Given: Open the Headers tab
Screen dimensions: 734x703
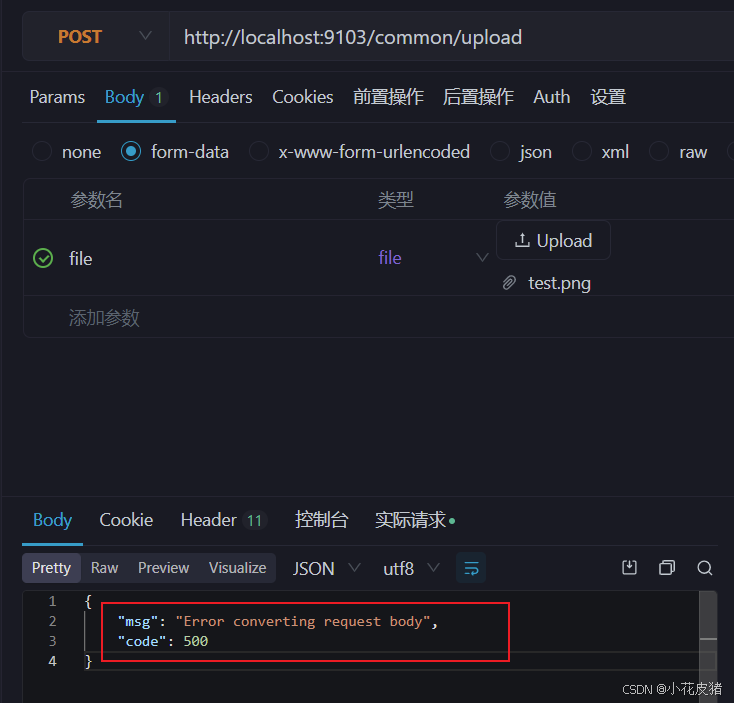Looking at the screenshot, I should (x=220, y=97).
